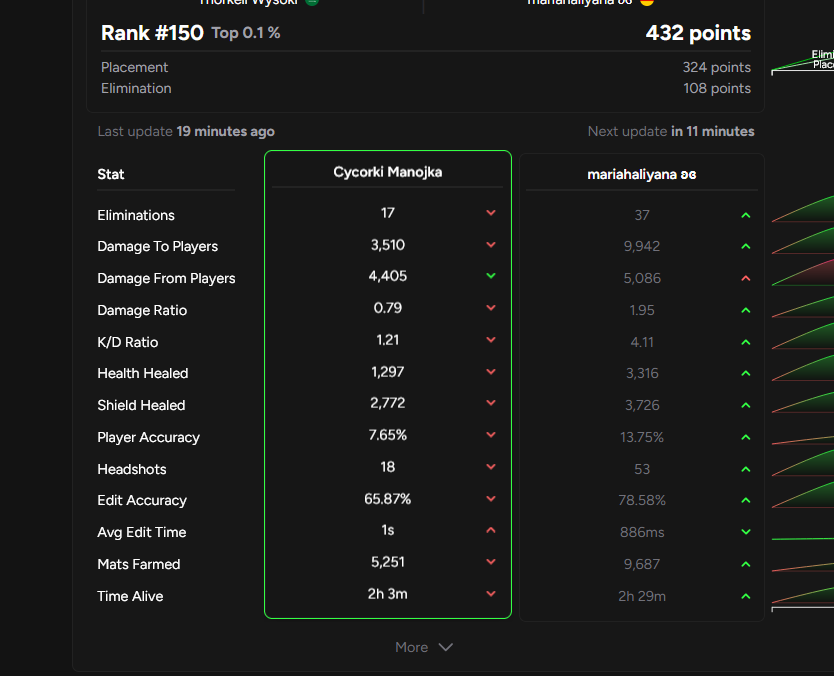Click the red down arrow beside 2h 3m

[491, 594]
